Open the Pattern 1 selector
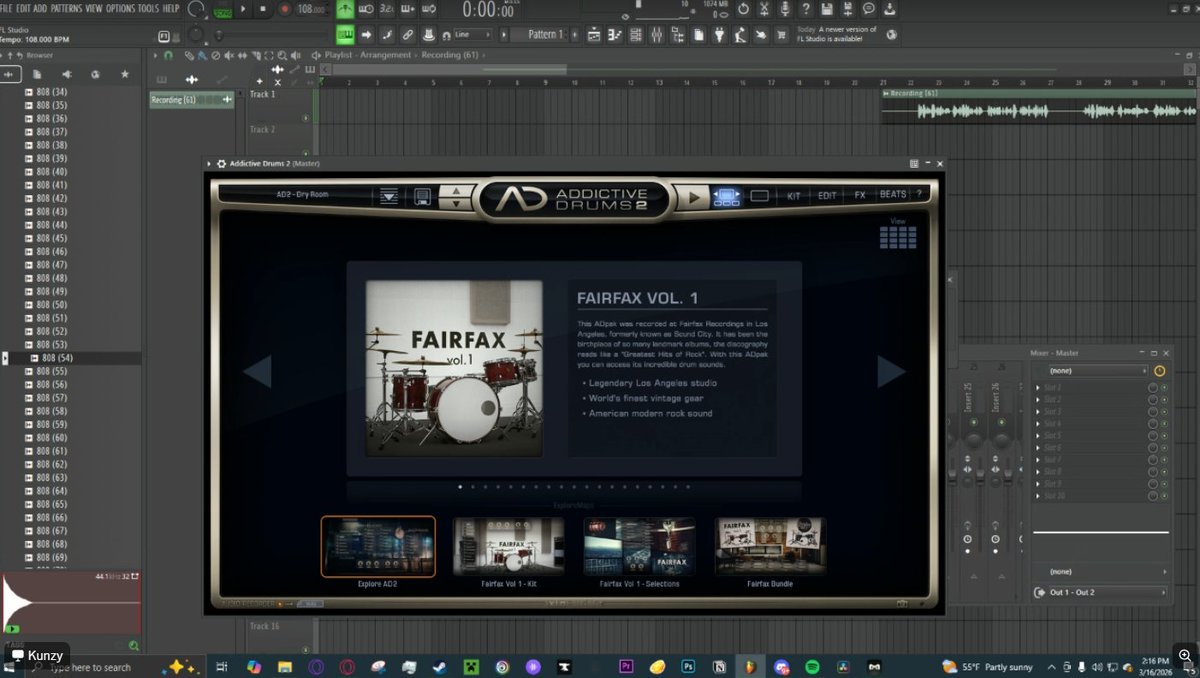Image resolution: width=1200 pixels, height=678 pixels. [546, 34]
